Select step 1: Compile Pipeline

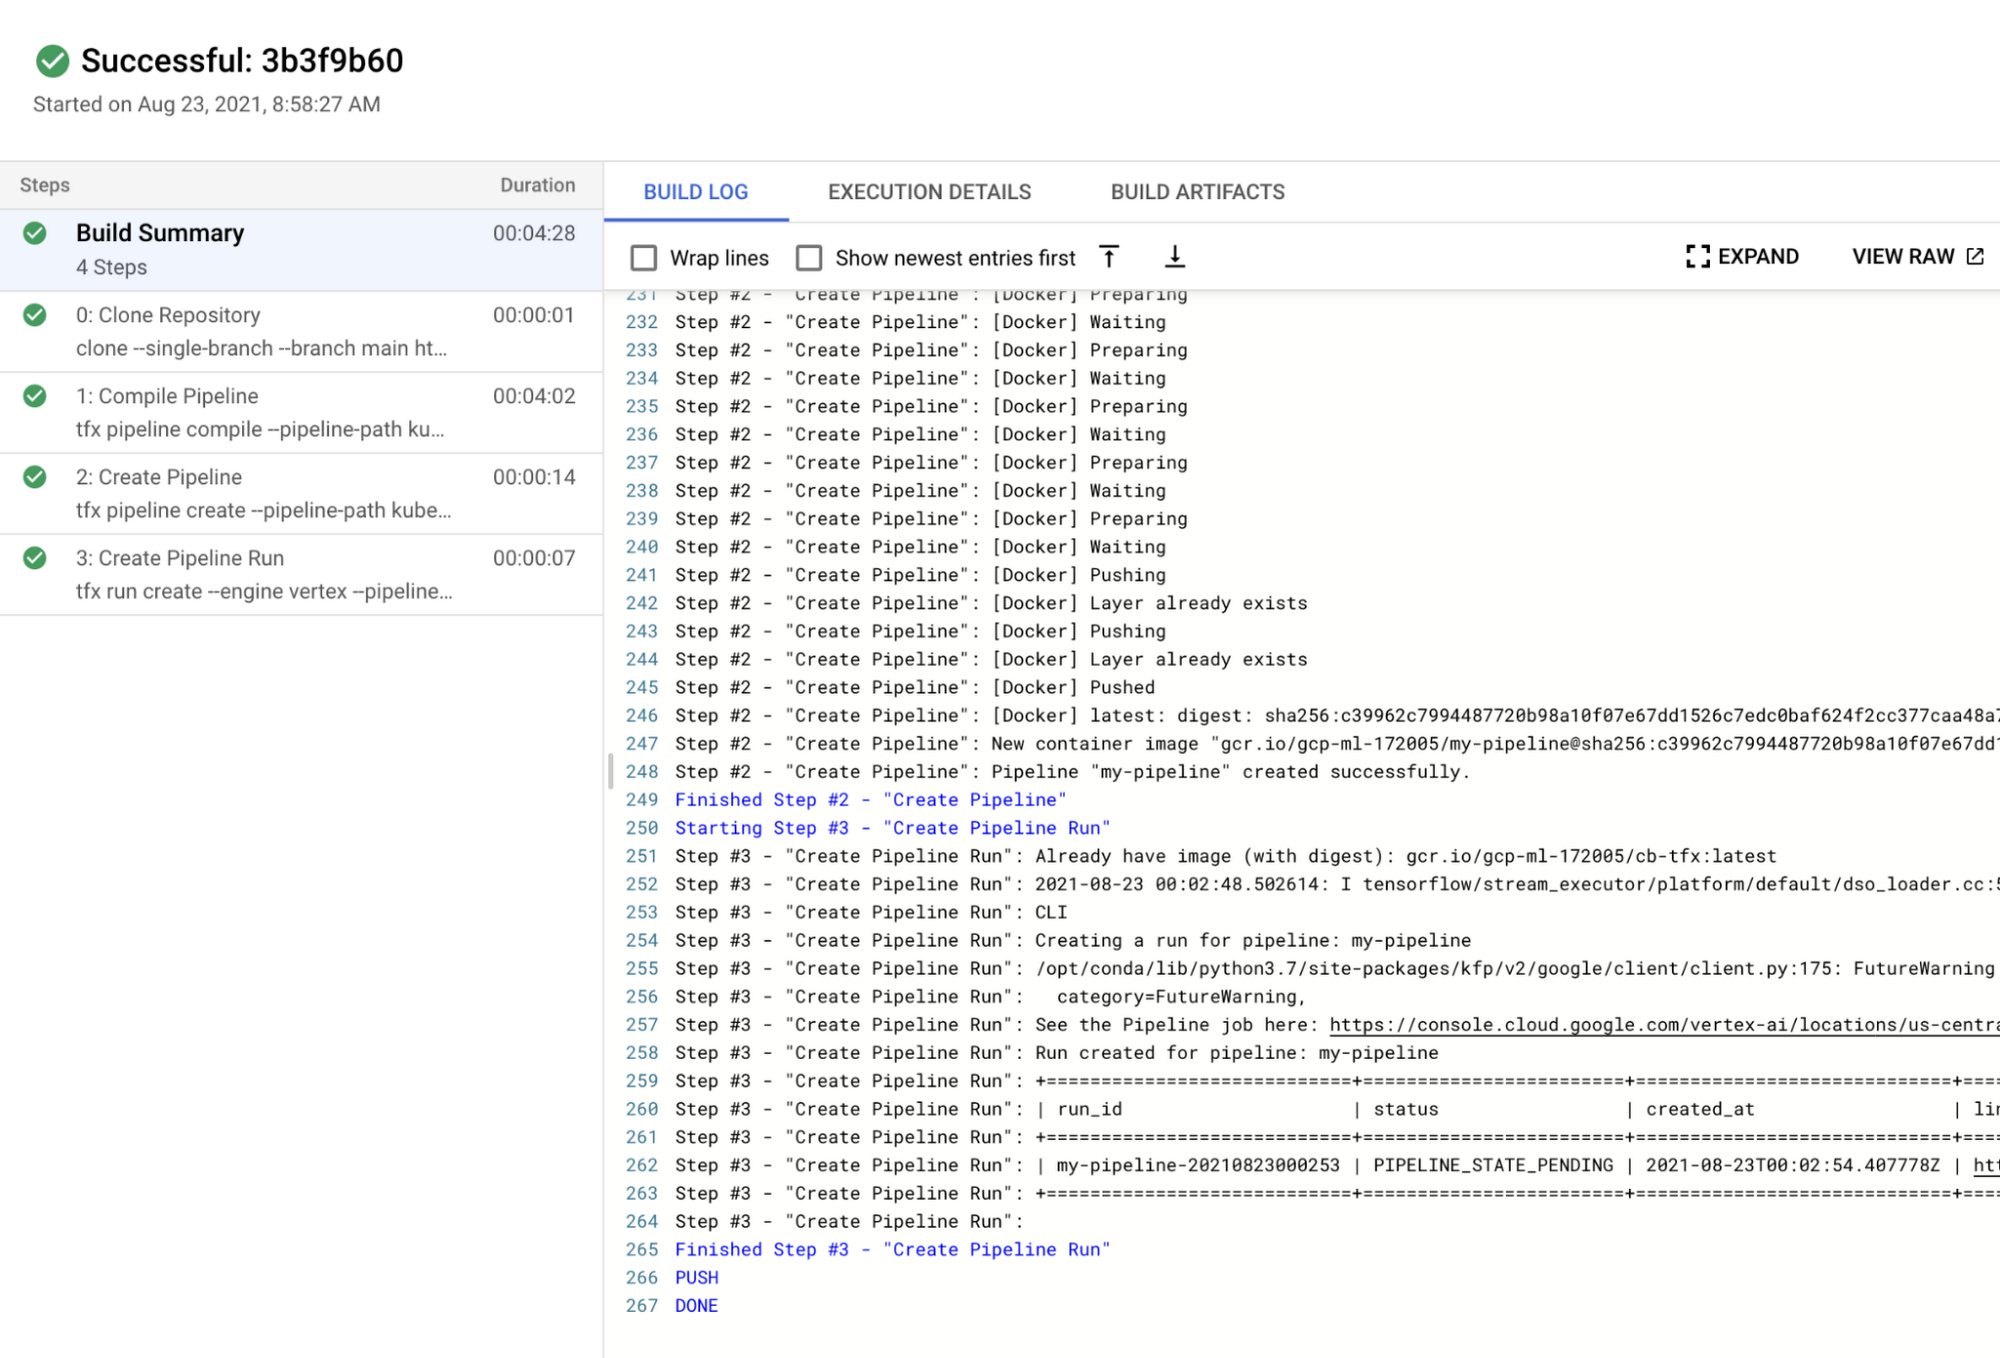[301, 413]
